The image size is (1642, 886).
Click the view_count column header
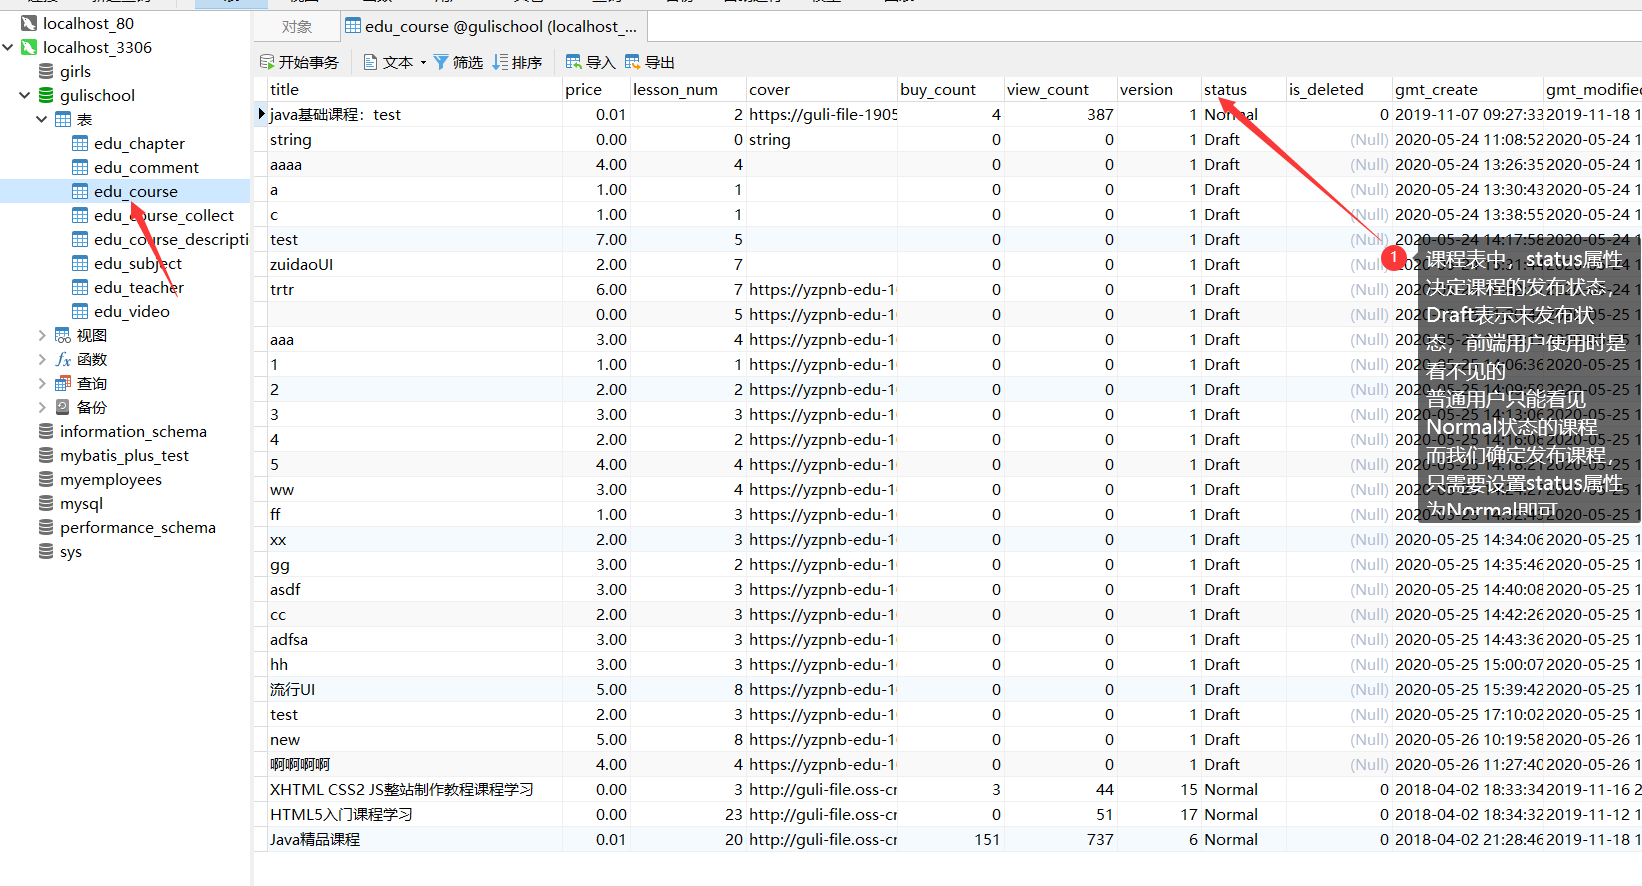pyautogui.click(x=1060, y=89)
